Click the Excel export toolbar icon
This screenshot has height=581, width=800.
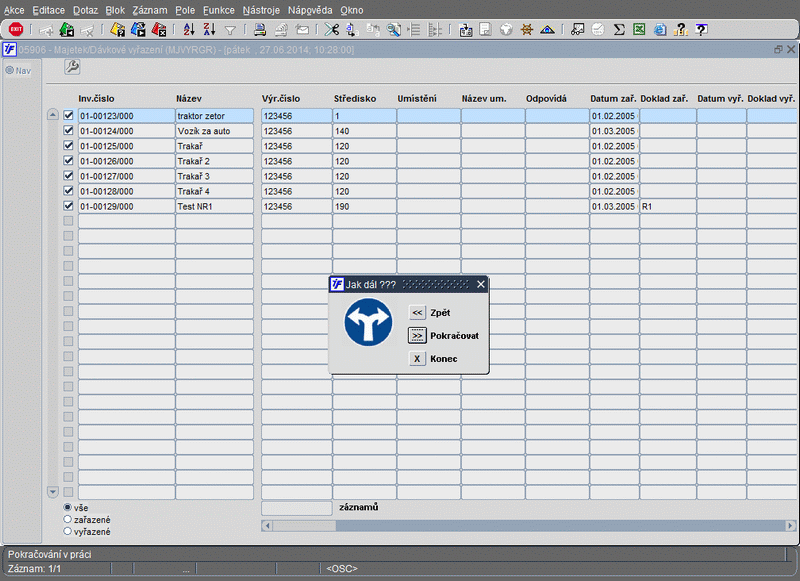click(639, 30)
